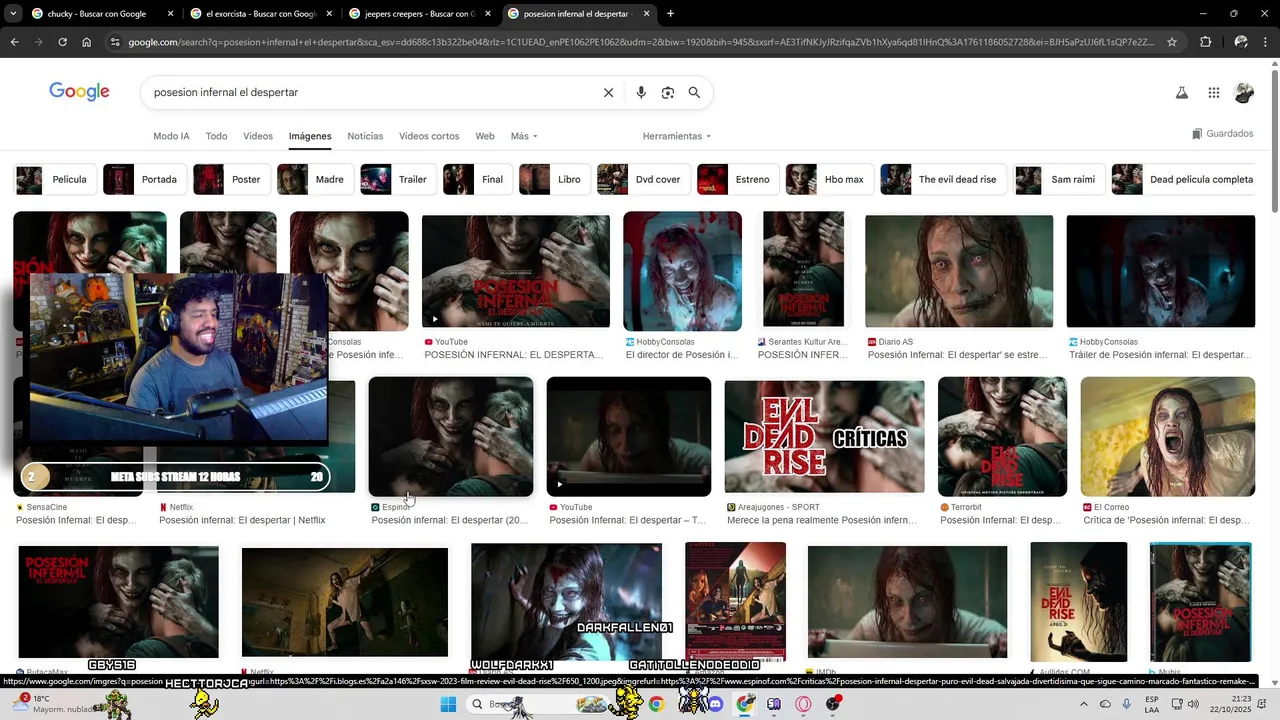Open Chrome three-dot menu
Image resolution: width=1280 pixels, height=720 pixels.
tap(1266, 42)
